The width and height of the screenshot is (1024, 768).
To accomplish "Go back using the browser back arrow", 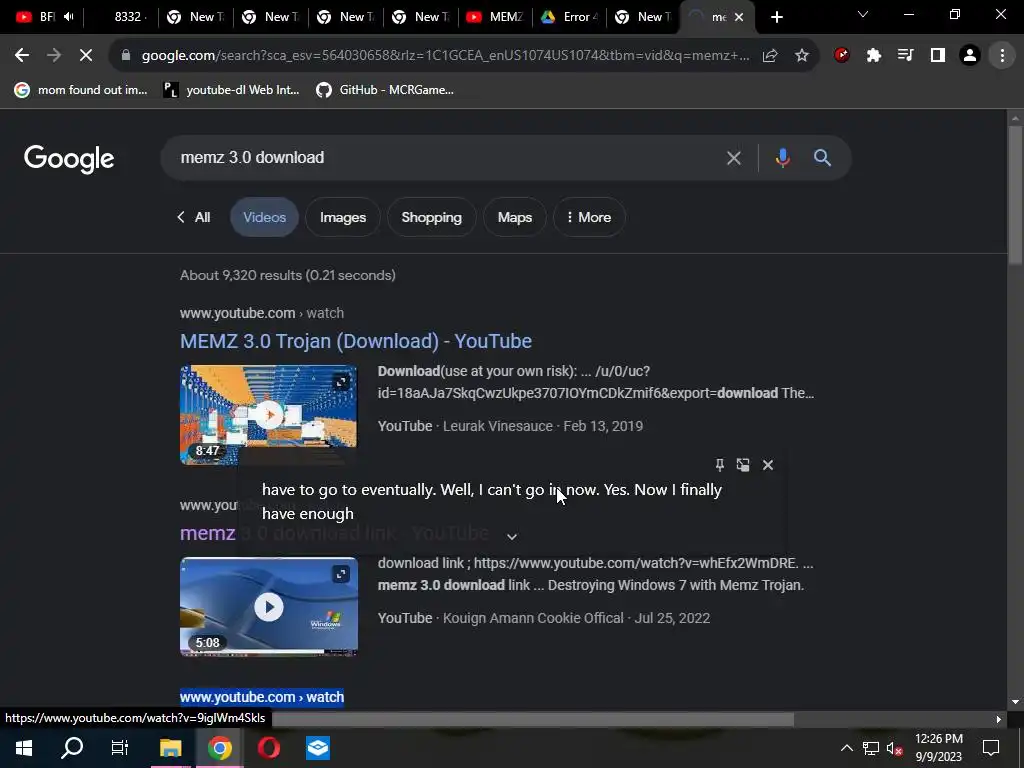I will pos(22,56).
